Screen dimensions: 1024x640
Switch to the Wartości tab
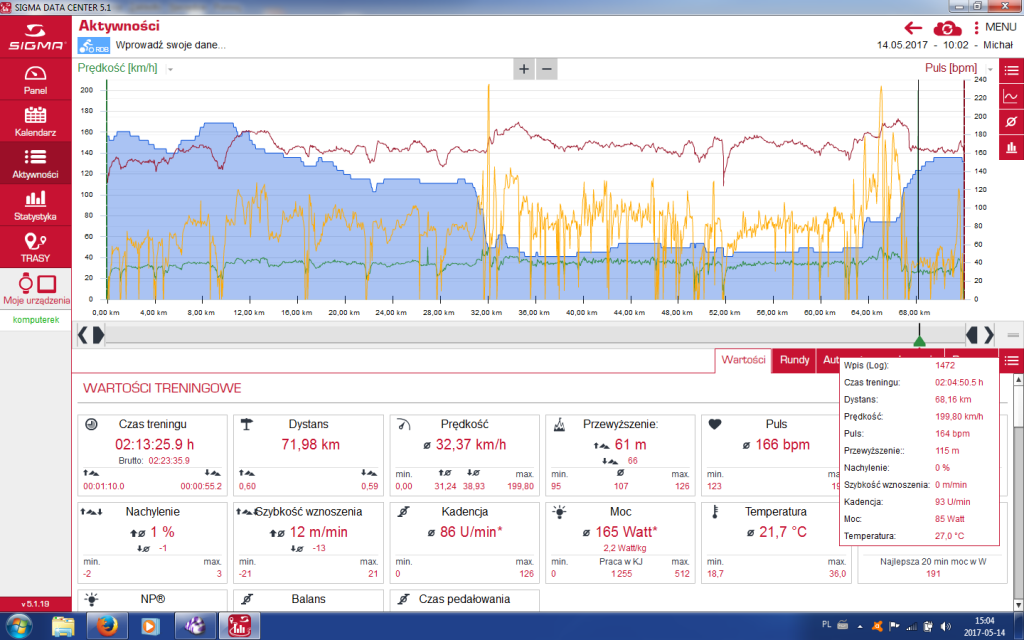pos(743,360)
